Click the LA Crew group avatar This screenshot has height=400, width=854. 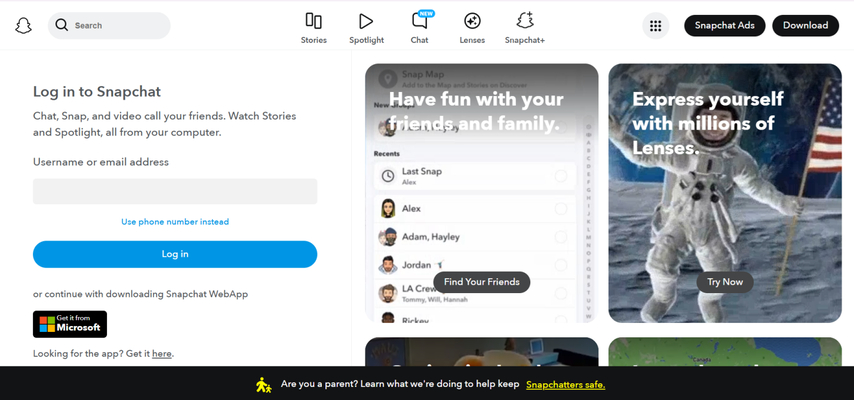tap(388, 293)
